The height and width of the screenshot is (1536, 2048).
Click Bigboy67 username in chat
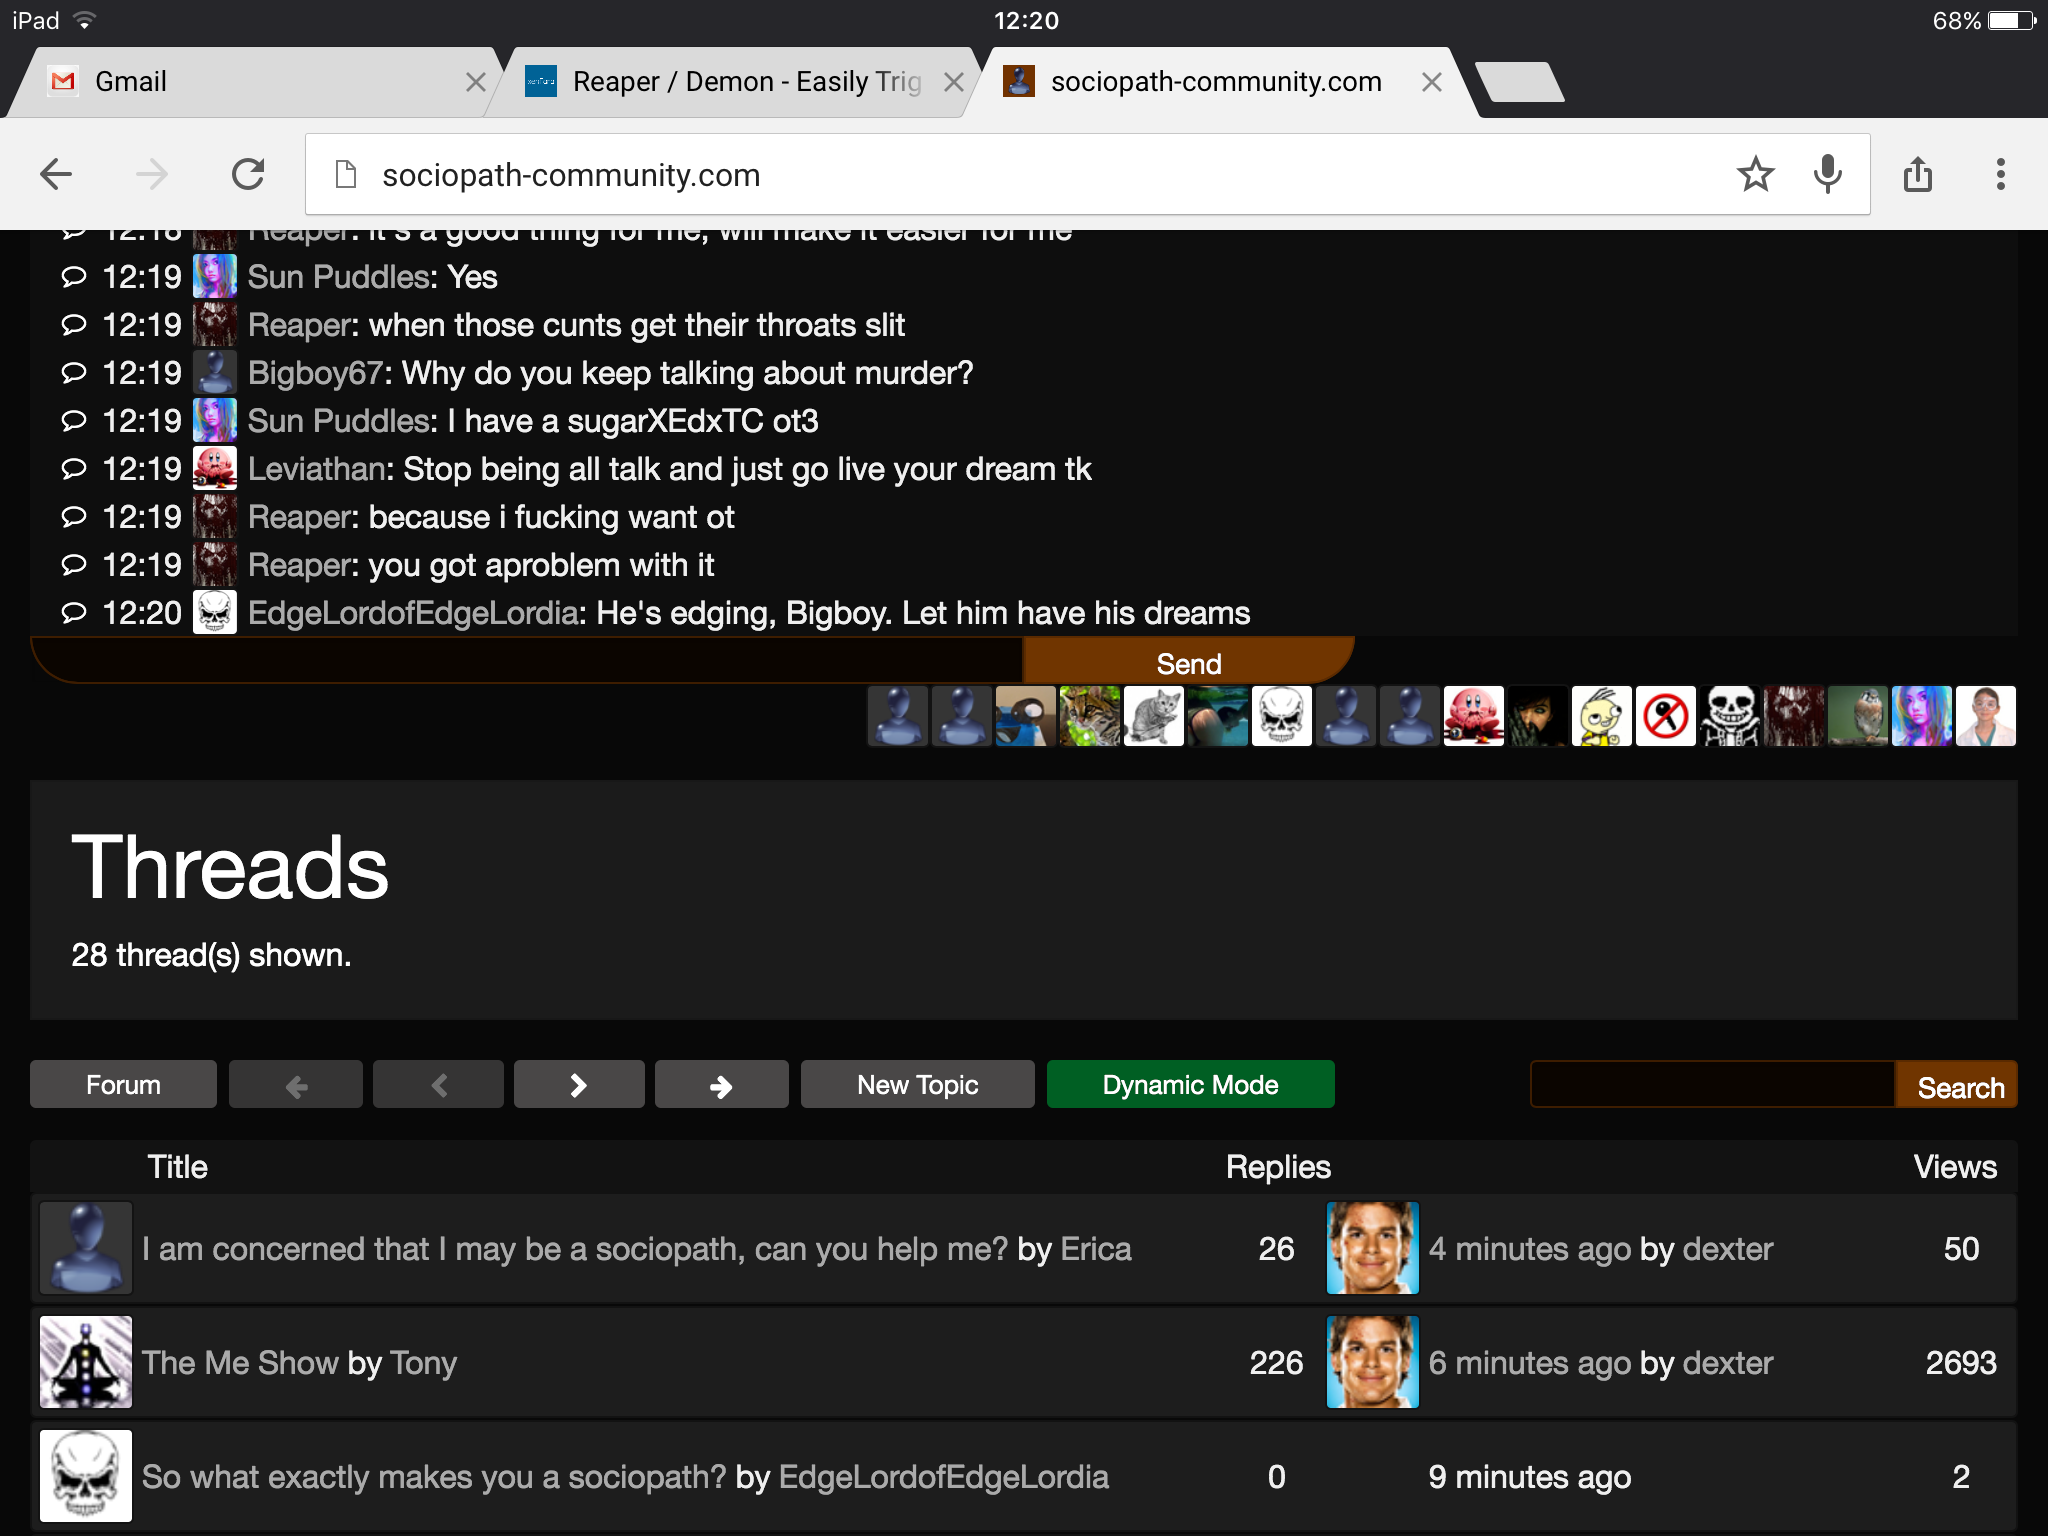316,373
